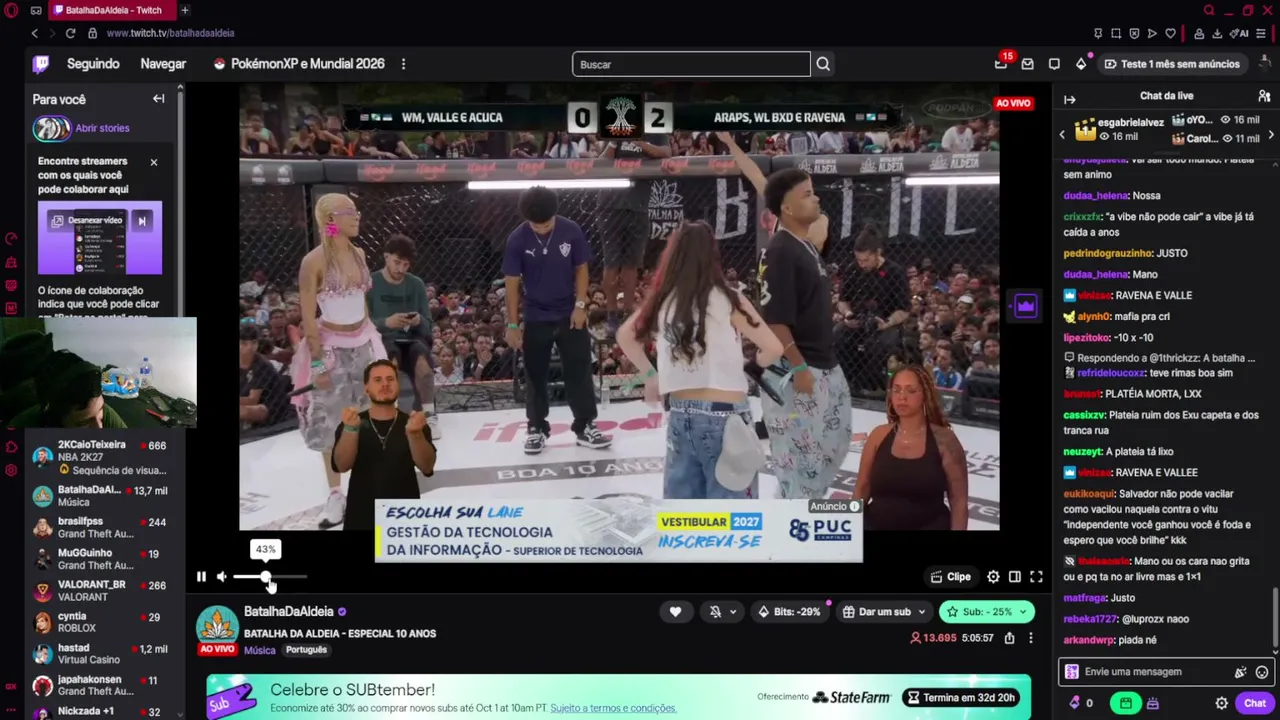The height and width of the screenshot is (720, 1280).
Task: Open the chat community members icon
Action: (x=1264, y=96)
